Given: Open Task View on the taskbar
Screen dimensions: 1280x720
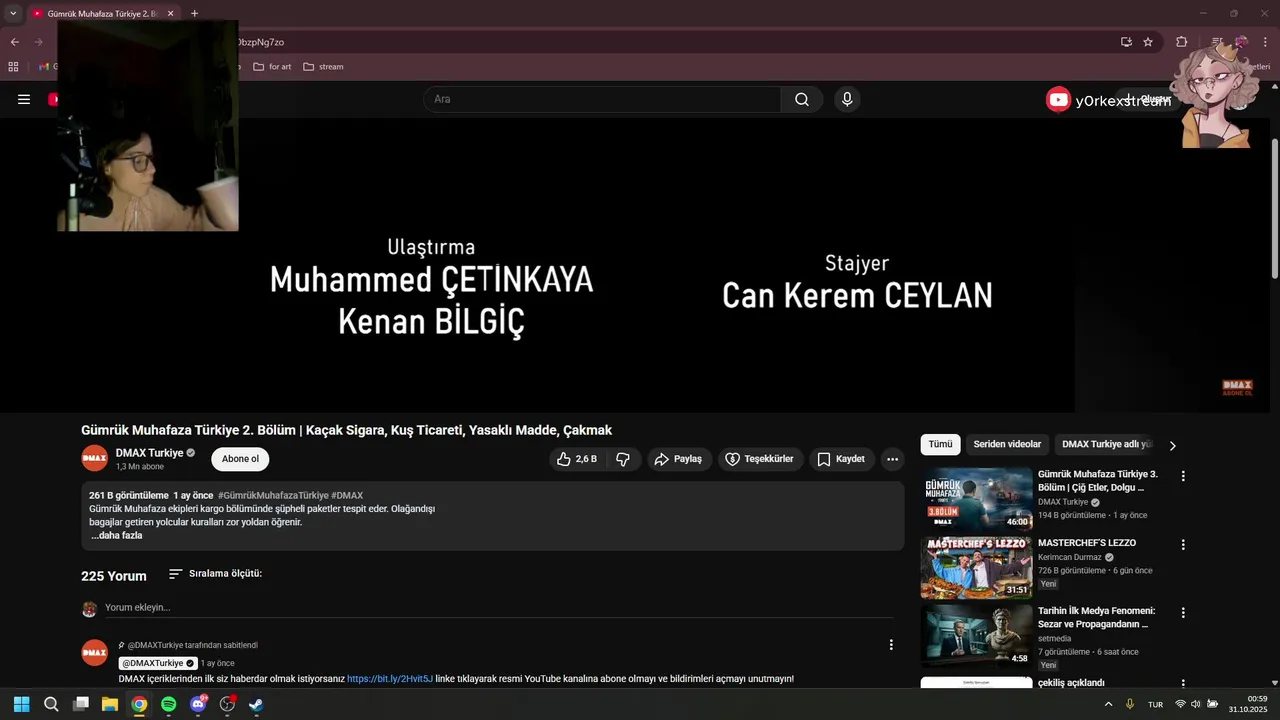Looking at the screenshot, I should pos(81,704).
